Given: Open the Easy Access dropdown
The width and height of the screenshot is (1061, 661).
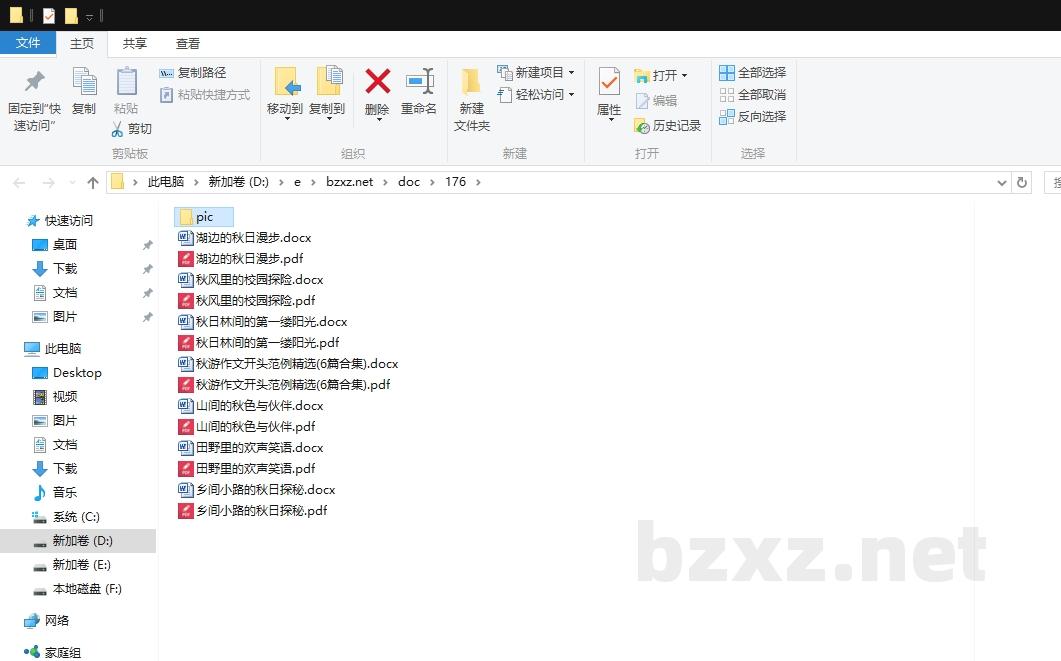Looking at the screenshot, I should [x=571, y=95].
